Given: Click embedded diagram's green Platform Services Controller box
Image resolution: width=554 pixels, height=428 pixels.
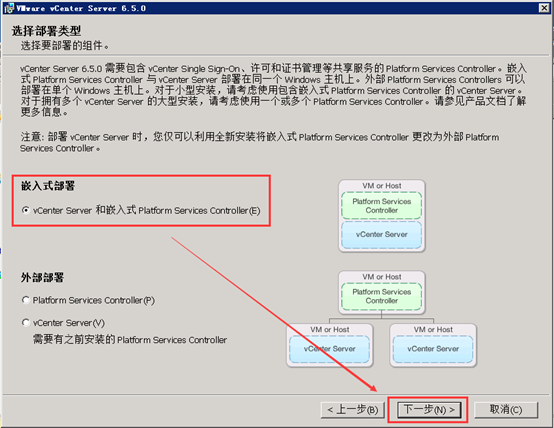Looking at the screenshot, I should pos(382,206).
